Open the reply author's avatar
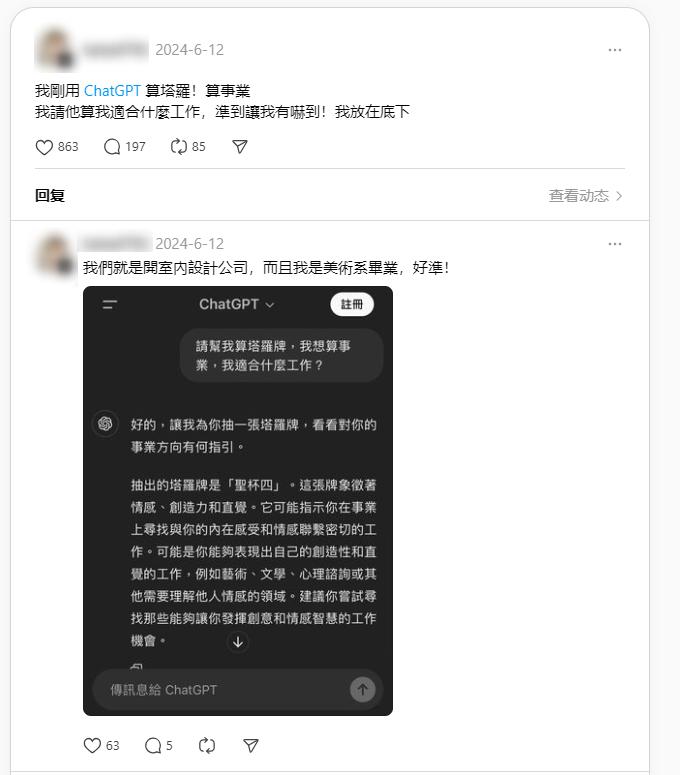Viewport: 680px width, 775px height. click(55, 255)
